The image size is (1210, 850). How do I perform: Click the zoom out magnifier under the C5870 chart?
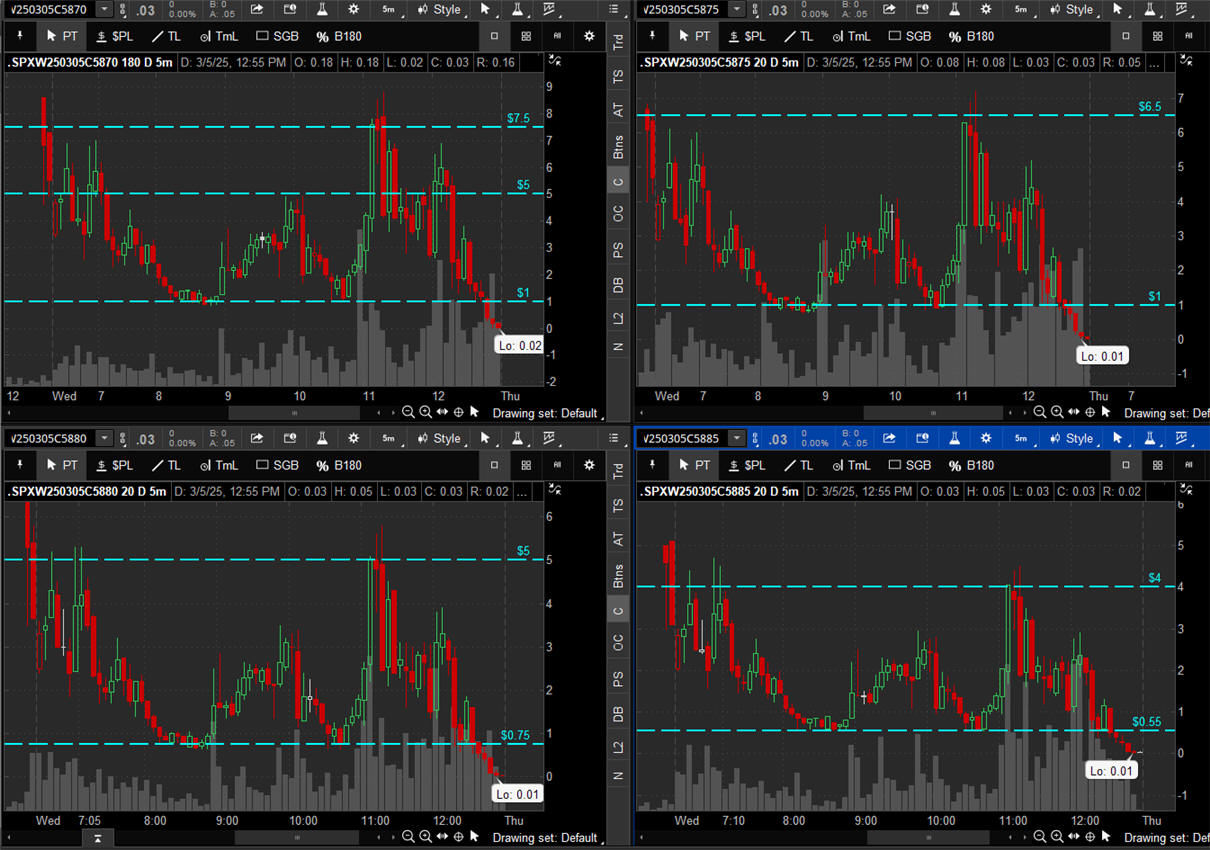click(x=408, y=412)
